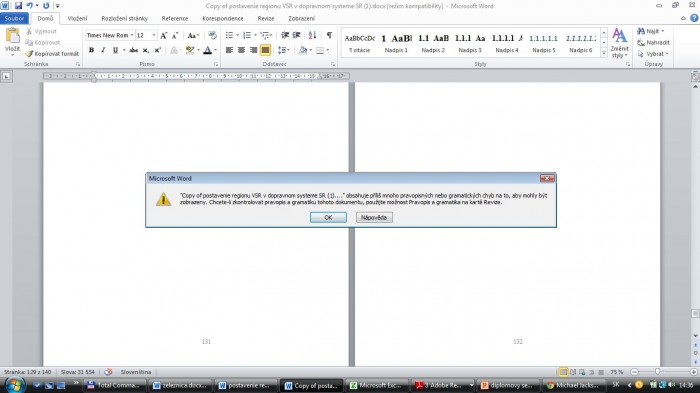Expand the Times New Roman font dropdown
700x393 pixels.
(x=132, y=35)
